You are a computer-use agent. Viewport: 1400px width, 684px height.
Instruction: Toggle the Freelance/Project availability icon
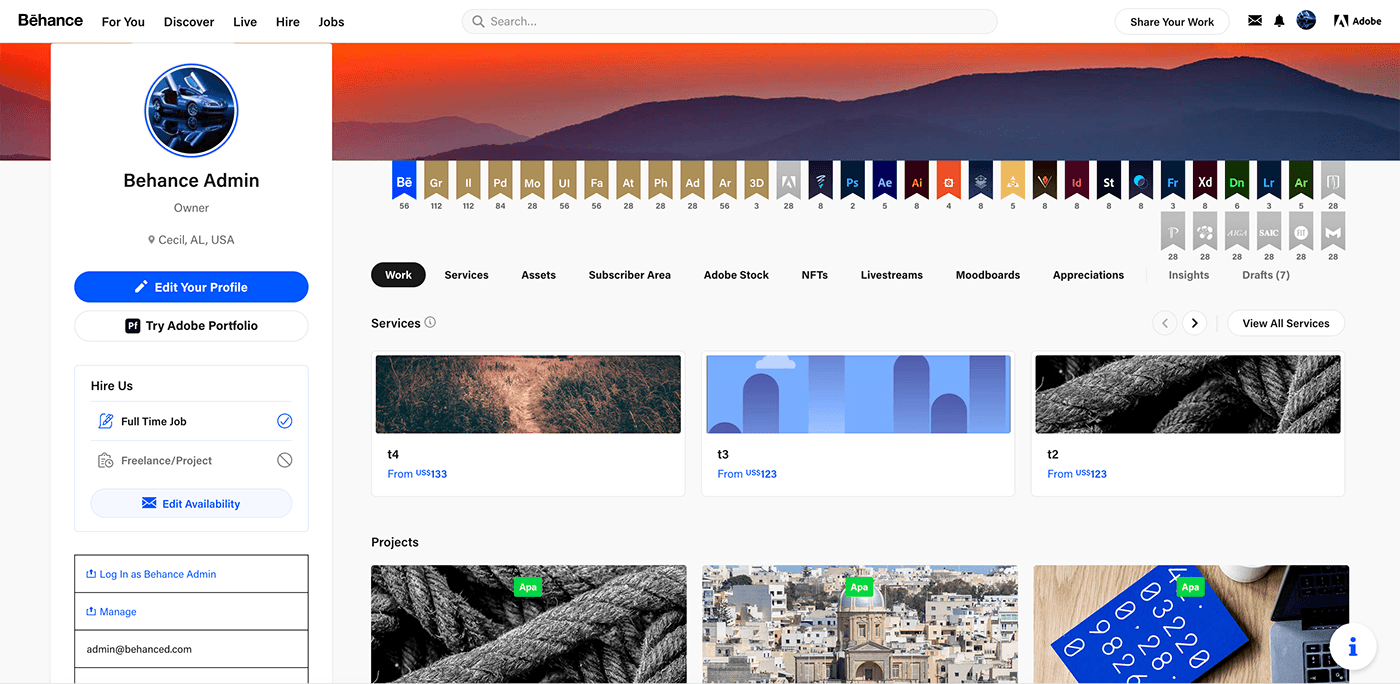click(x=284, y=461)
